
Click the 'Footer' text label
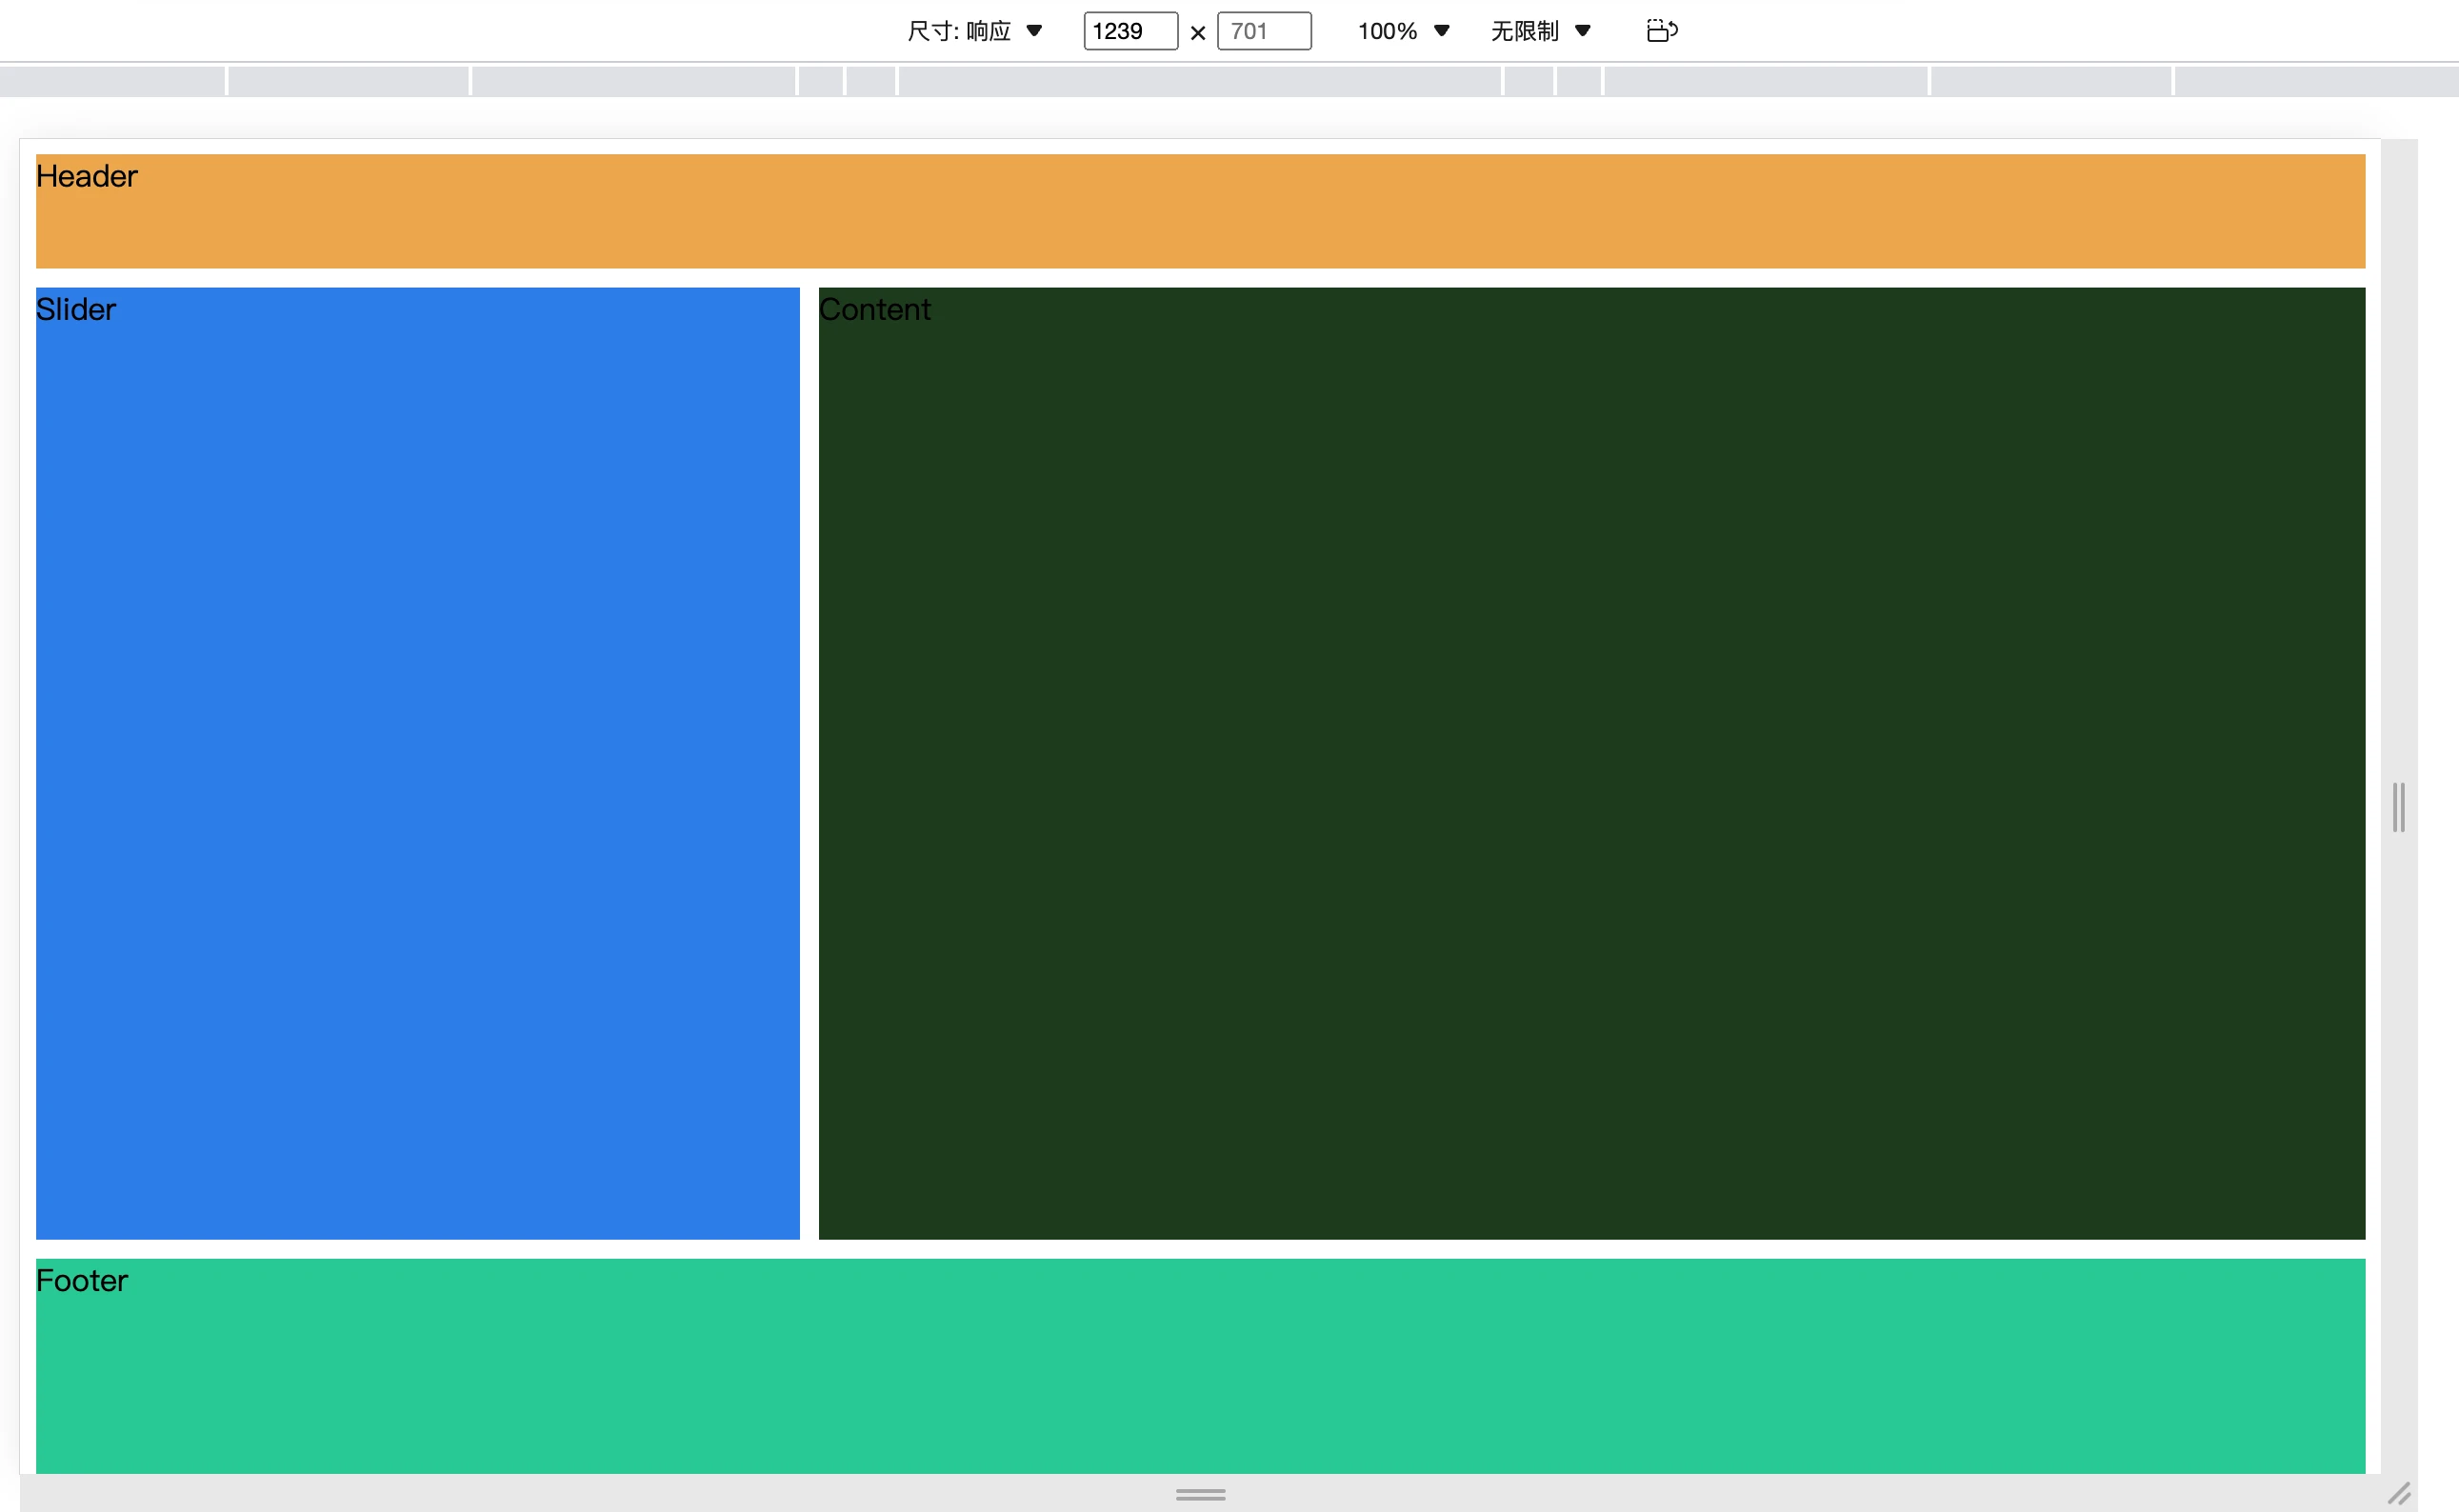tap(82, 1281)
